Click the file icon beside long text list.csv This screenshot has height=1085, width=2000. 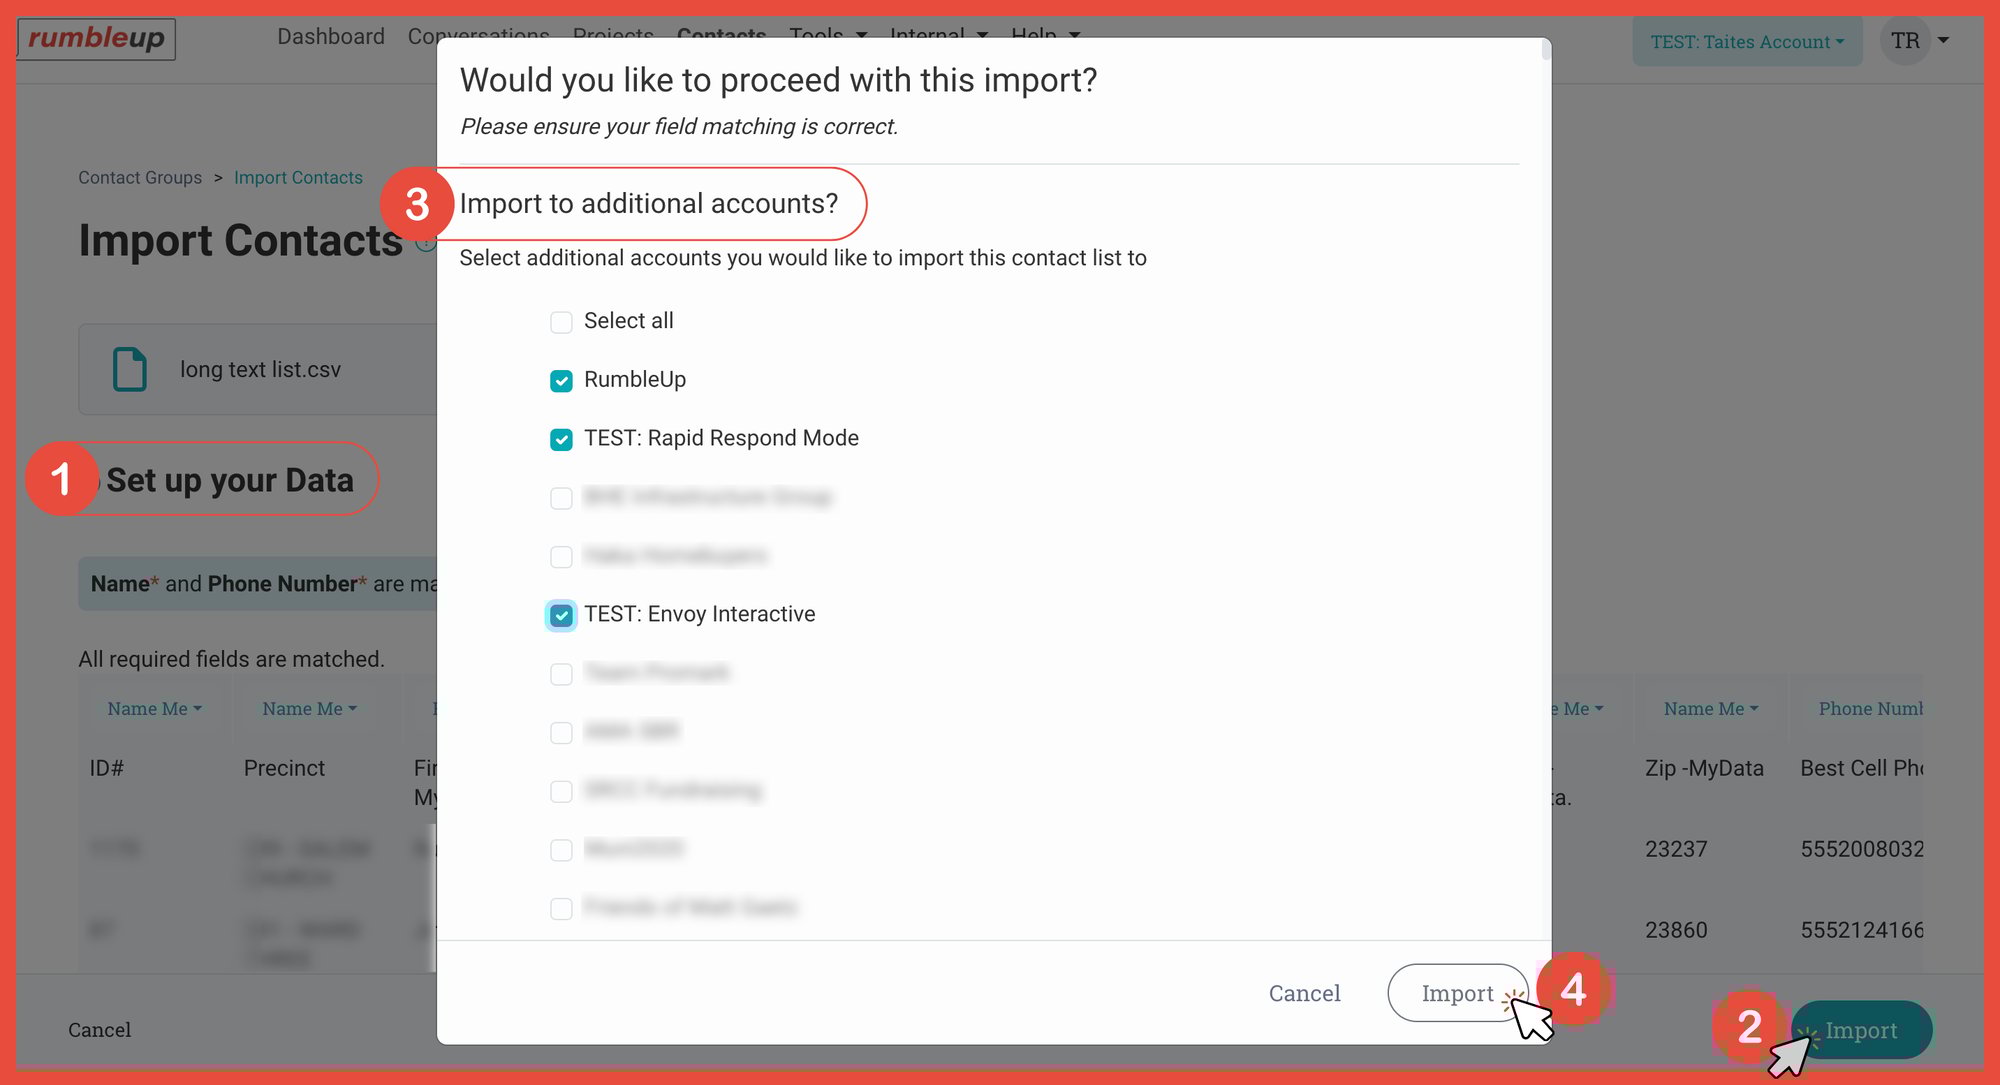pos(128,369)
